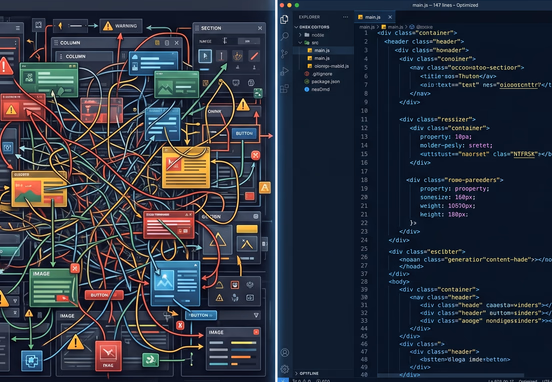Open the Extensions blocks icon
The image size is (552, 382).
point(284,88)
